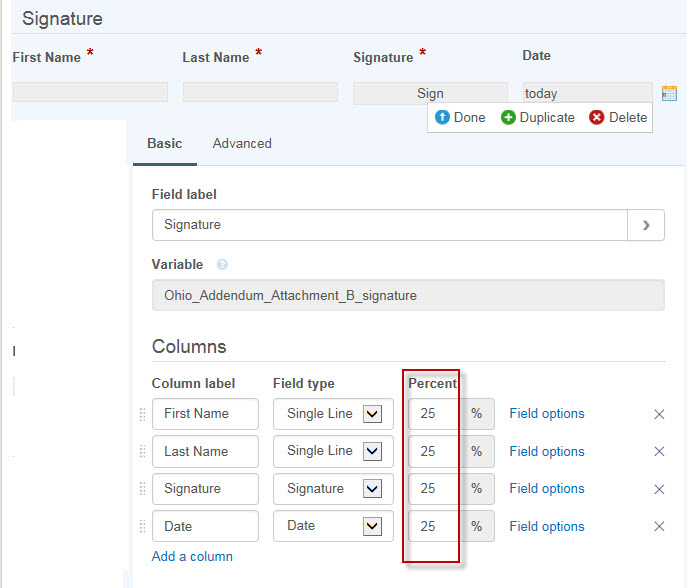
Task: Grab the drag handle for First Name row
Action: tap(142, 414)
